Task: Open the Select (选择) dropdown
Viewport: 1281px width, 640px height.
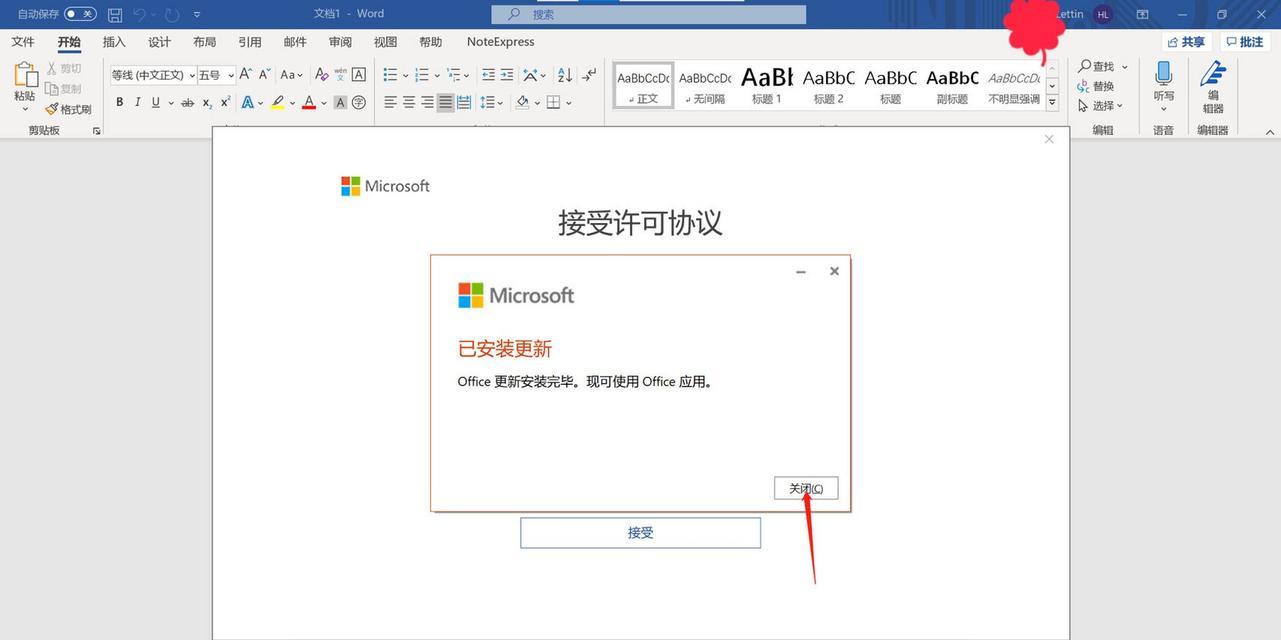Action: click(x=1101, y=105)
